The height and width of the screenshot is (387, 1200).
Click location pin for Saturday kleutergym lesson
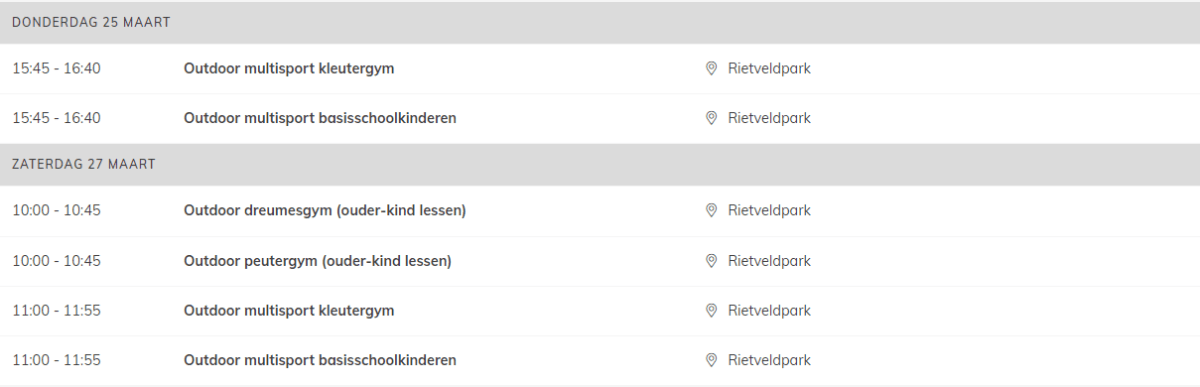(x=711, y=311)
